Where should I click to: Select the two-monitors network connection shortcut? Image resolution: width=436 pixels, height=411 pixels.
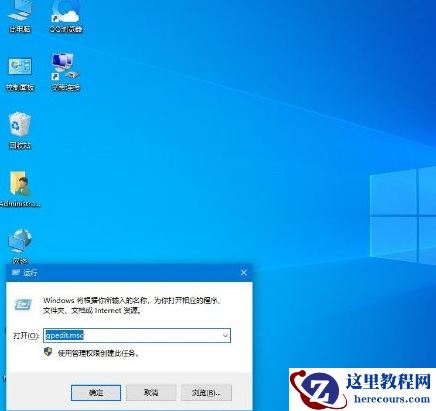point(66,71)
